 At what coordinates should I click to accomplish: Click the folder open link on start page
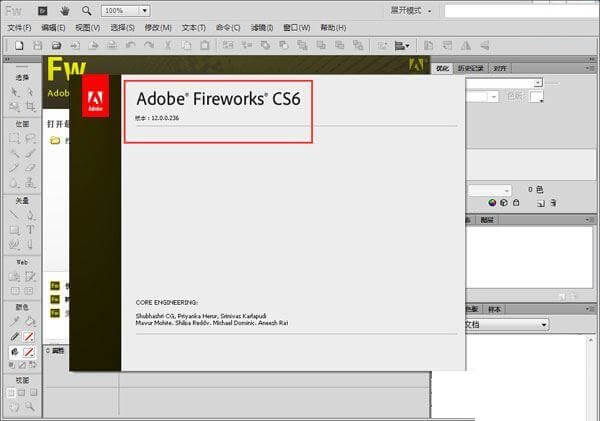55,140
